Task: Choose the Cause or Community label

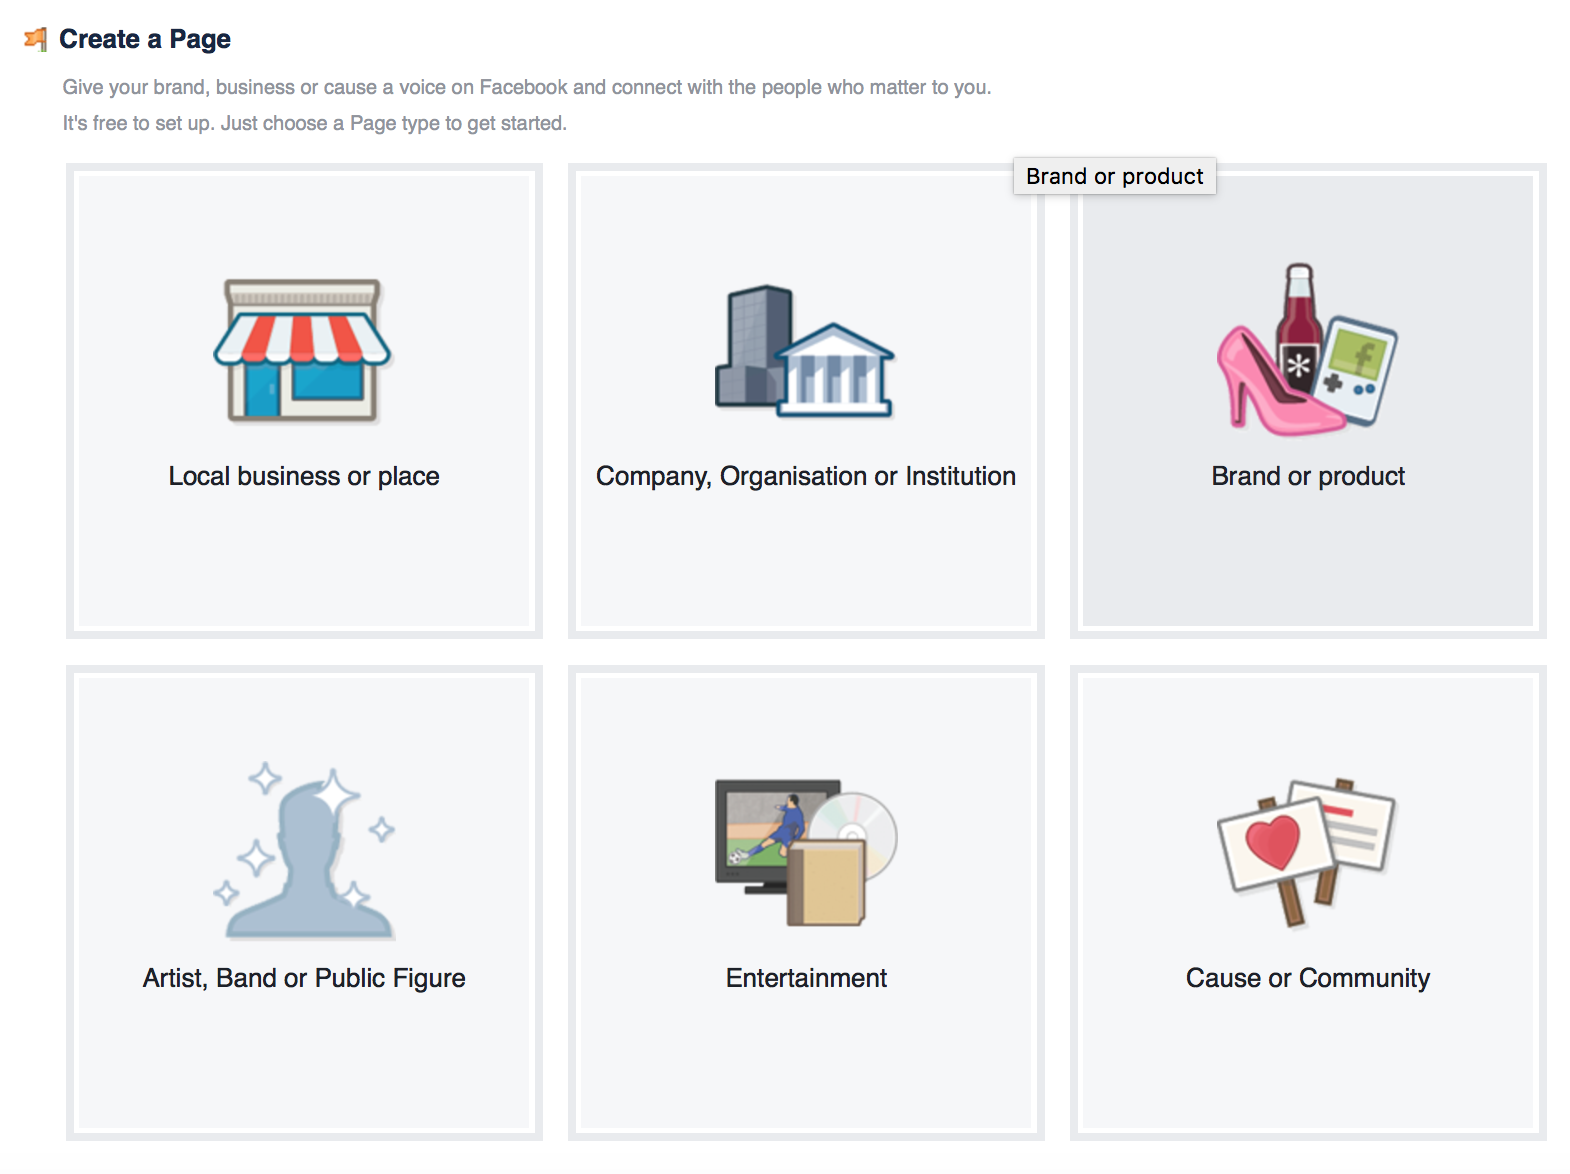Action: click(x=1308, y=978)
